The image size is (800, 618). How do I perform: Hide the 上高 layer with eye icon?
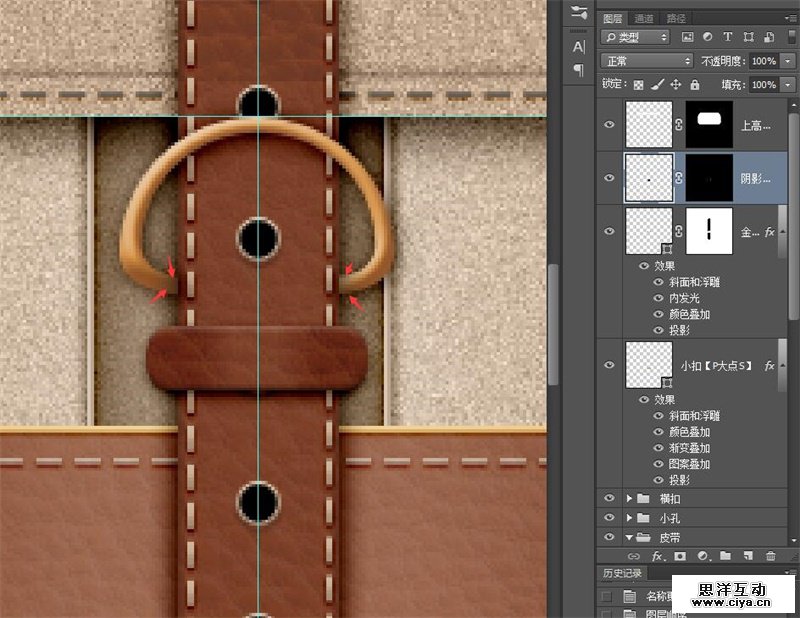tap(609, 125)
